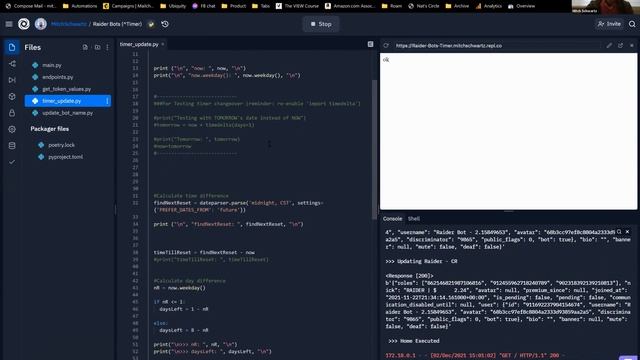Open search in top right corner
Image resolution: width=640 pixels, height=360 pixels.
[632, 24]
